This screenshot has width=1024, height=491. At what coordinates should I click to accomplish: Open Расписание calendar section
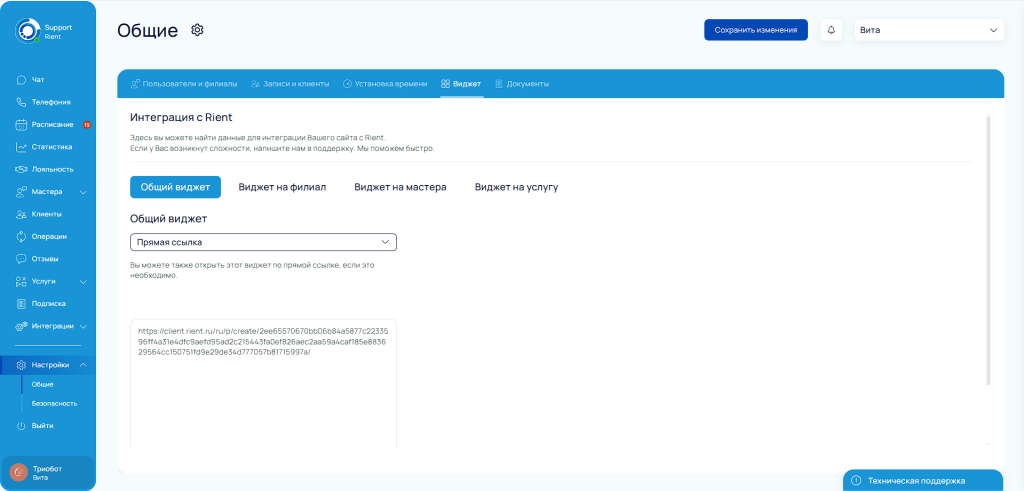click(x=52, y=124)
